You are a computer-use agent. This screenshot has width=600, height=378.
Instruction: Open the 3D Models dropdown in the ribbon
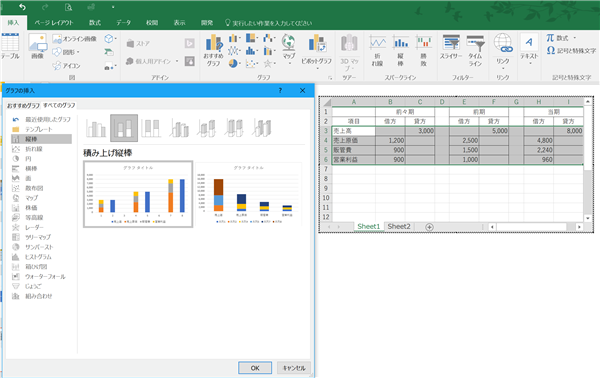[110, 39]
